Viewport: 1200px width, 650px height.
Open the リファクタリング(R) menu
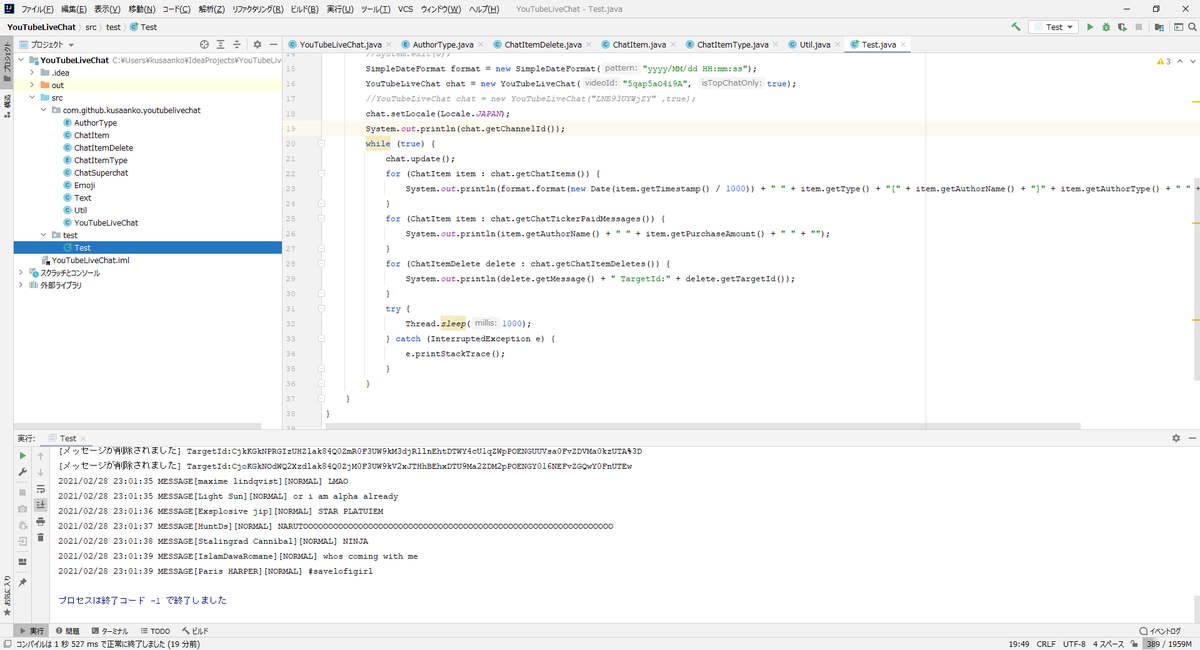tap(257, 9)
